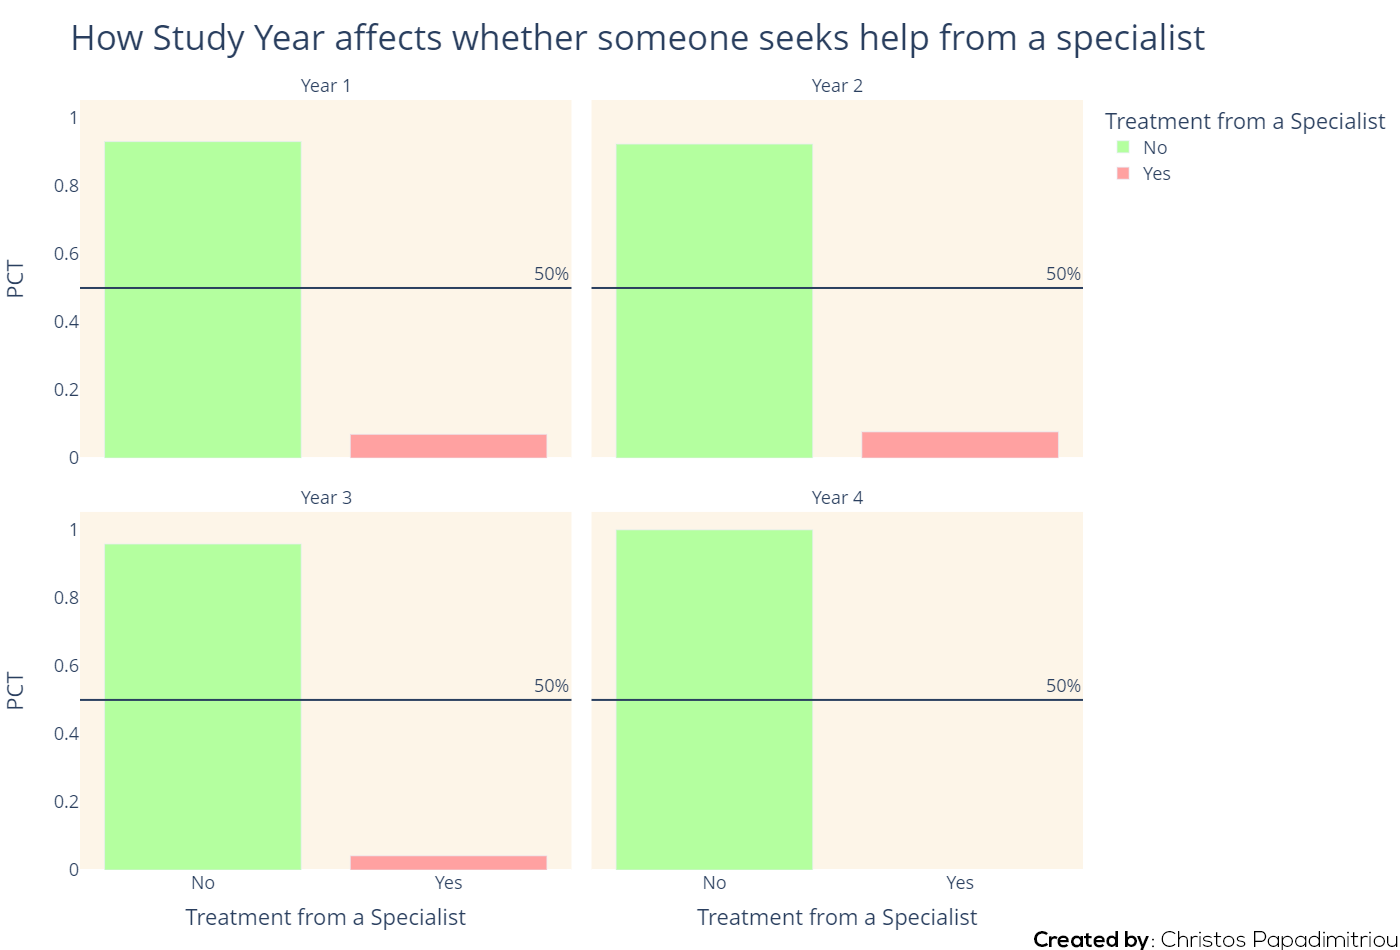The image size is (1400, 950).
Task: Toggle the green "No" legend swatch
Action: (x=1123, y=147)
